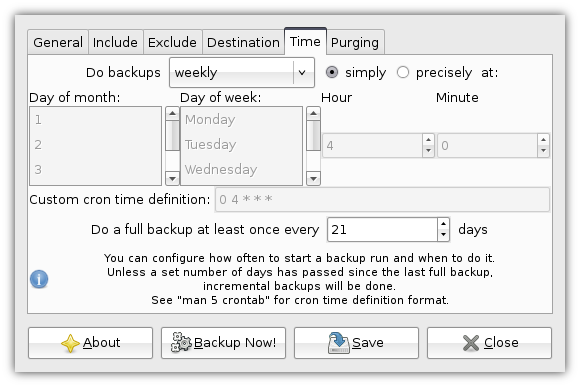Select the simply radio button
This screenshot has height=387, width=580.
(331, 72)
